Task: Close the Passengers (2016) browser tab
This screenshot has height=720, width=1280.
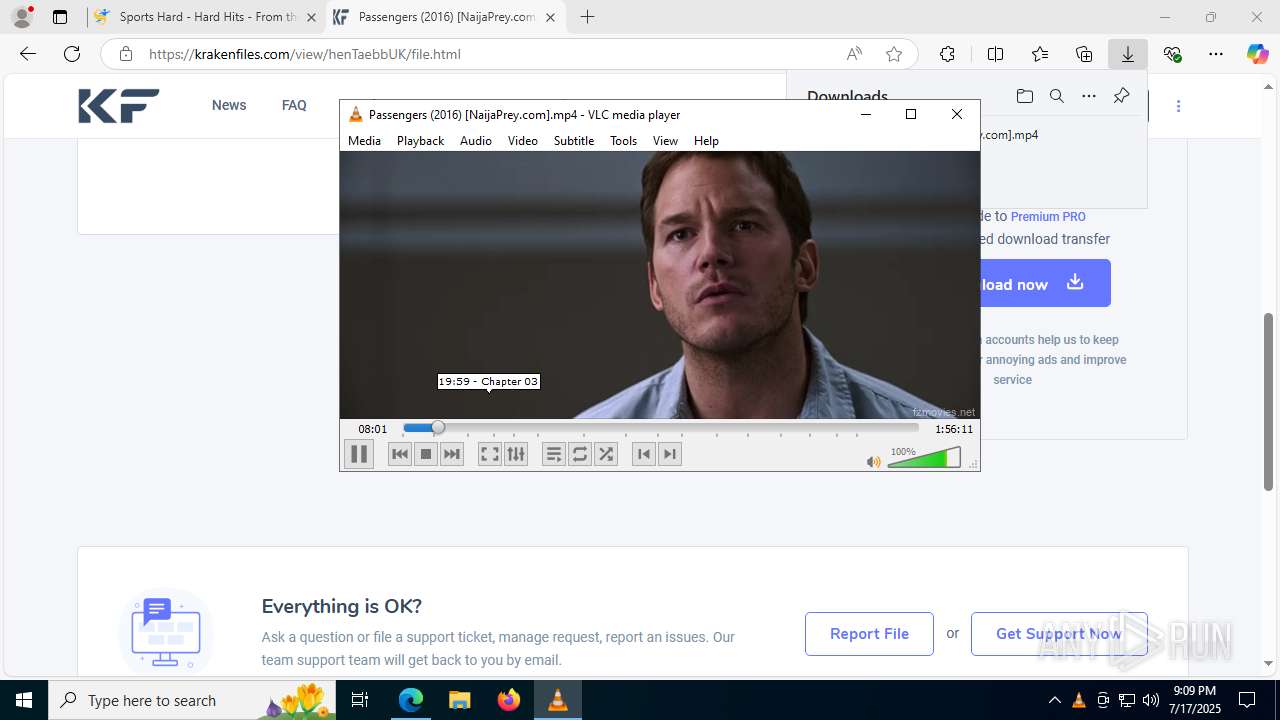Action: pyautogui.click(x=550, y=17)
